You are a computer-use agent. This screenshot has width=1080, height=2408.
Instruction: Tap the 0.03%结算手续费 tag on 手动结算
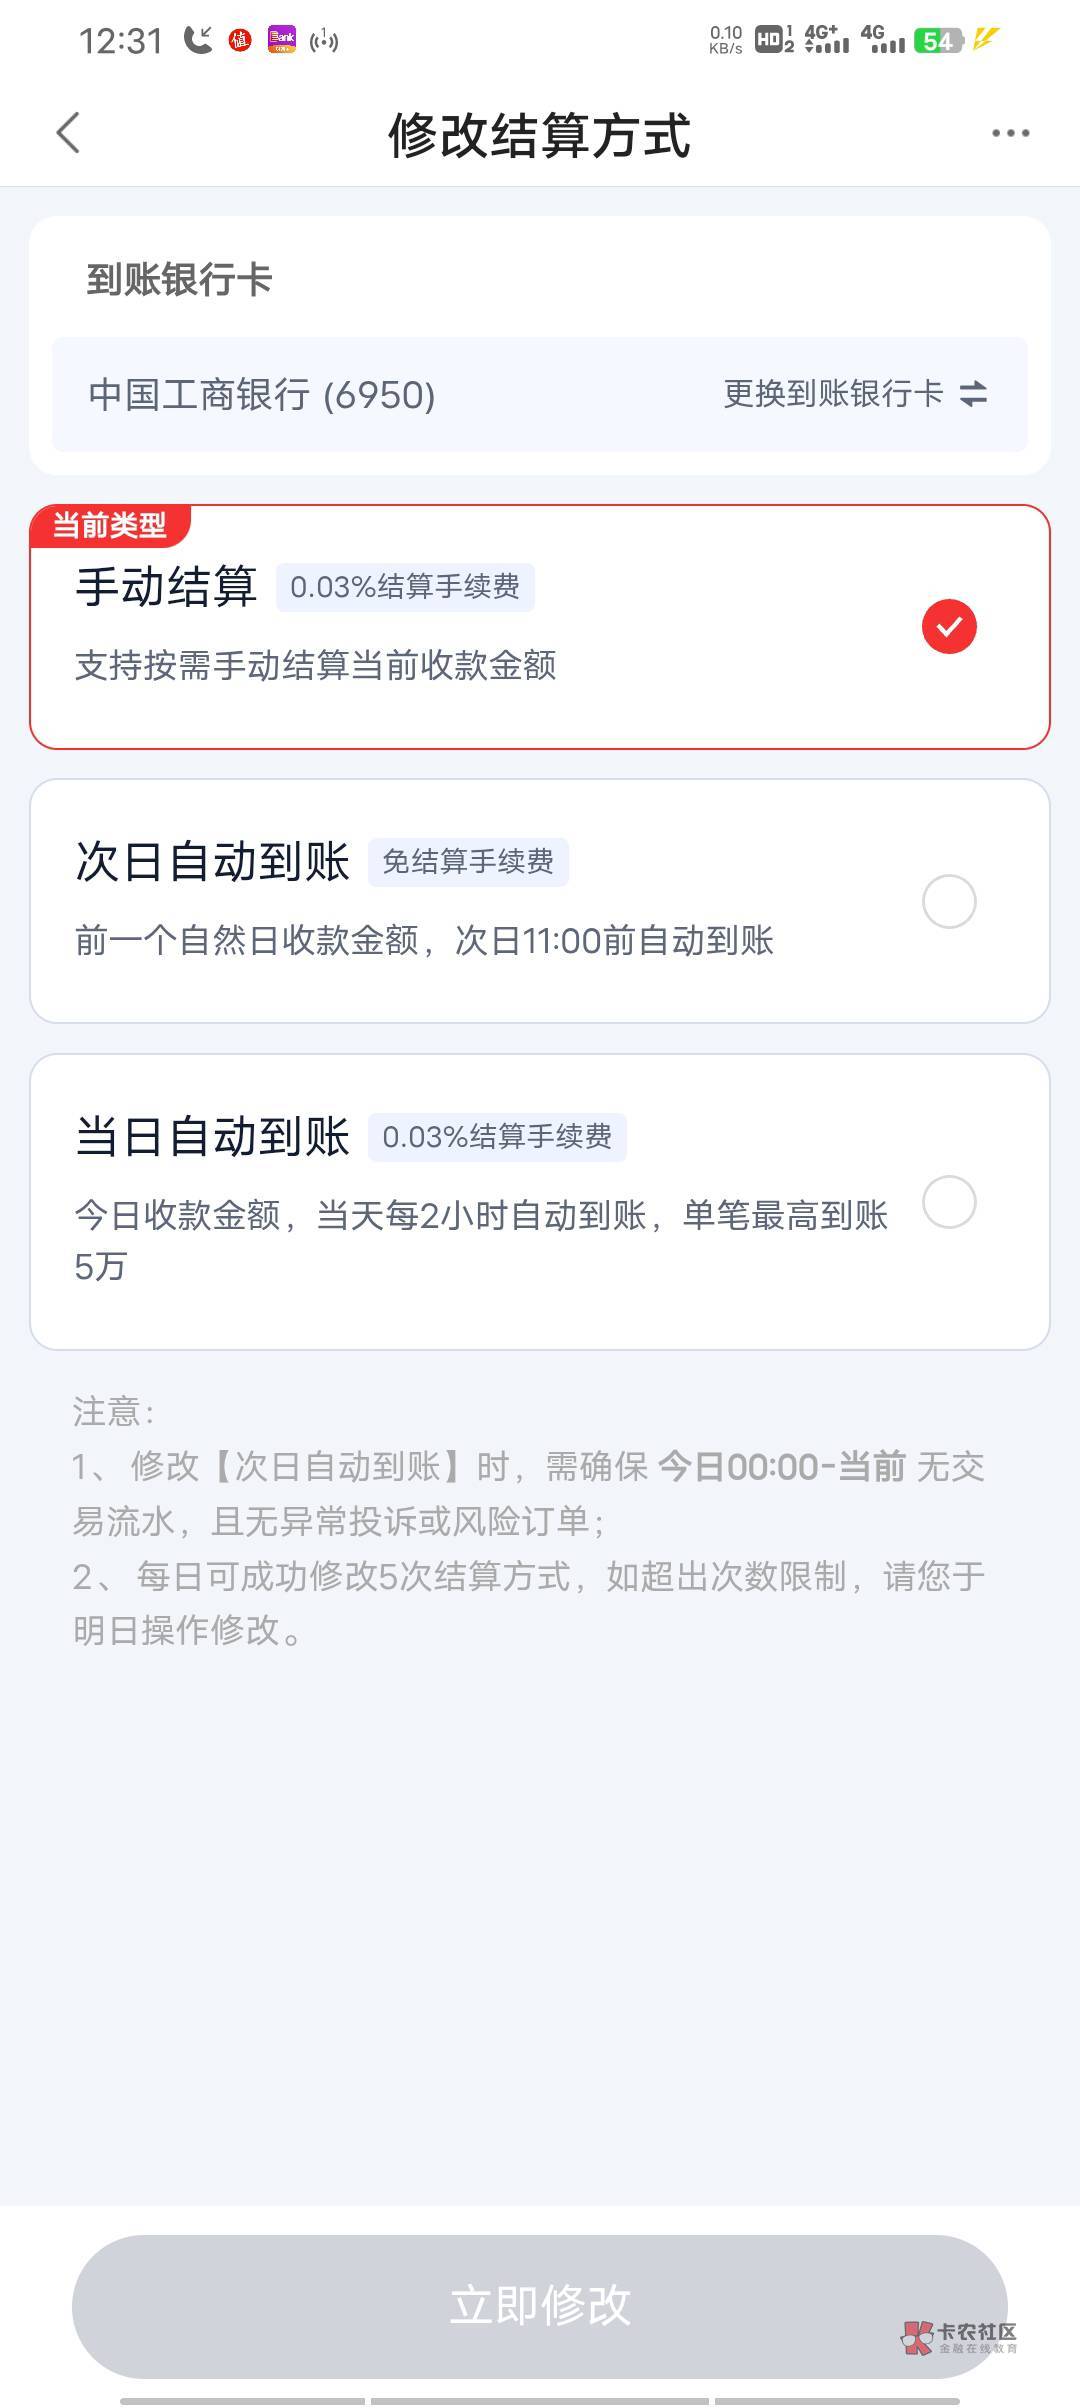[x=405, y=587]
